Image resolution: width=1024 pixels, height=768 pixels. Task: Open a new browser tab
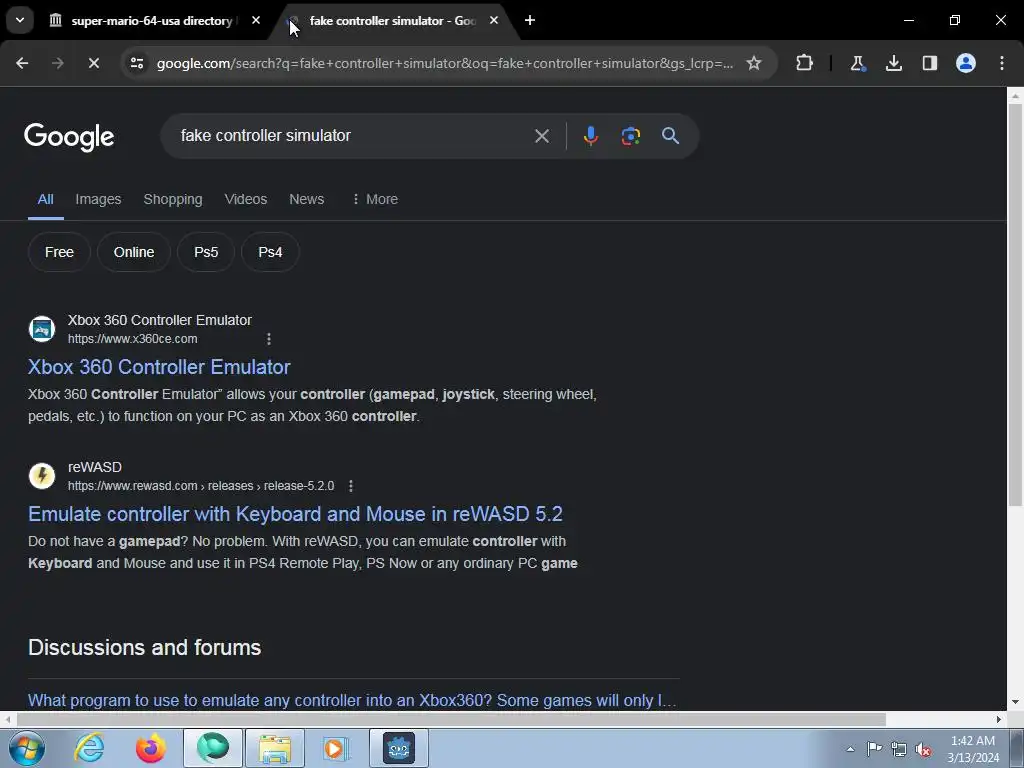[x=530, y=20]
